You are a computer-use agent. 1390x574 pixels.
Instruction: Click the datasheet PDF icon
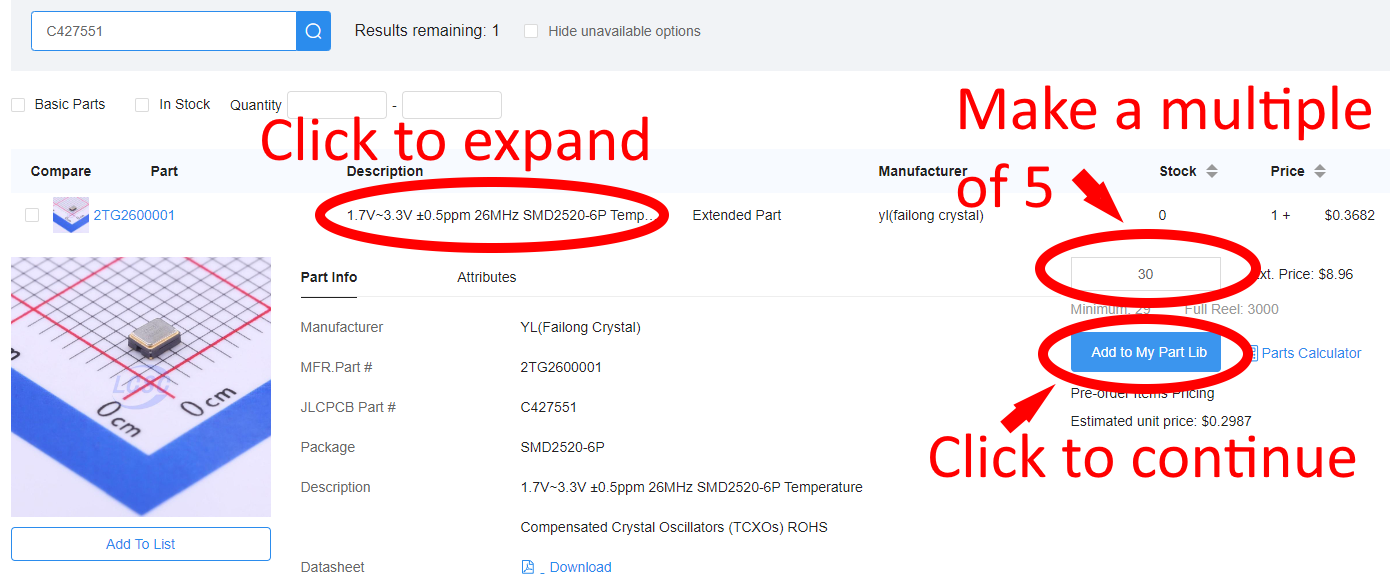point(528,567)
